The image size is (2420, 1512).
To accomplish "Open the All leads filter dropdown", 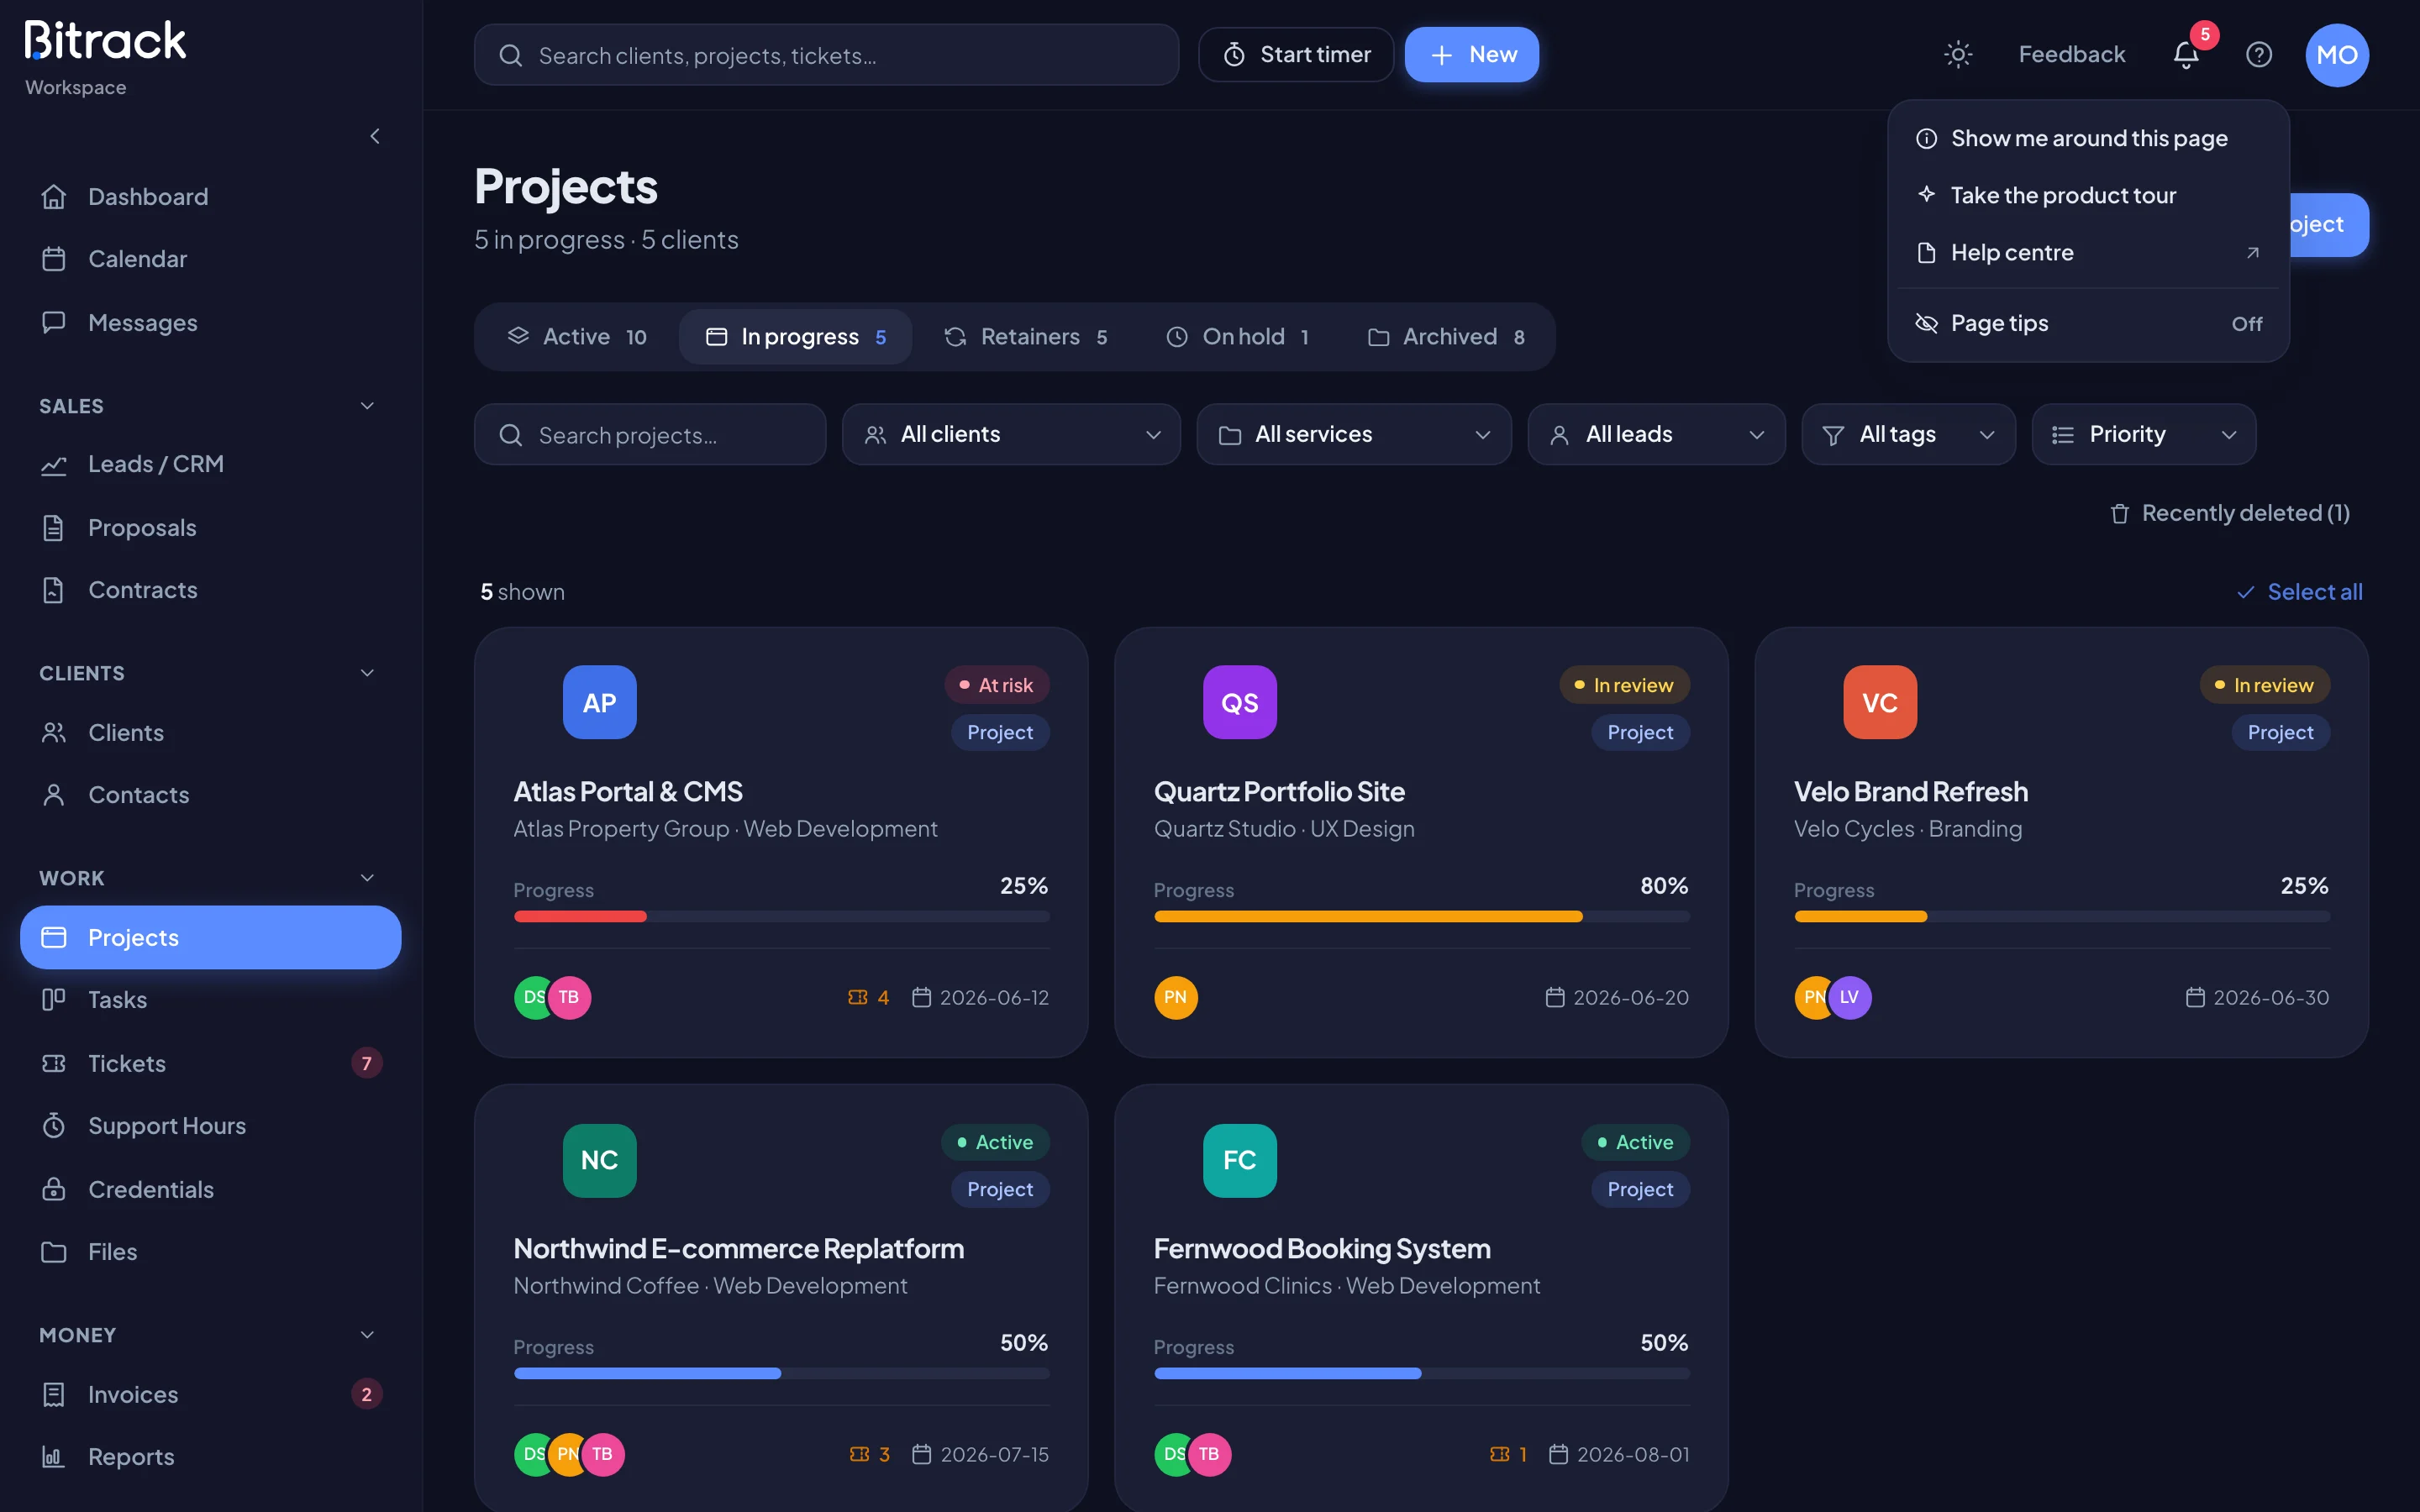I will click(x=1655, y=434).
